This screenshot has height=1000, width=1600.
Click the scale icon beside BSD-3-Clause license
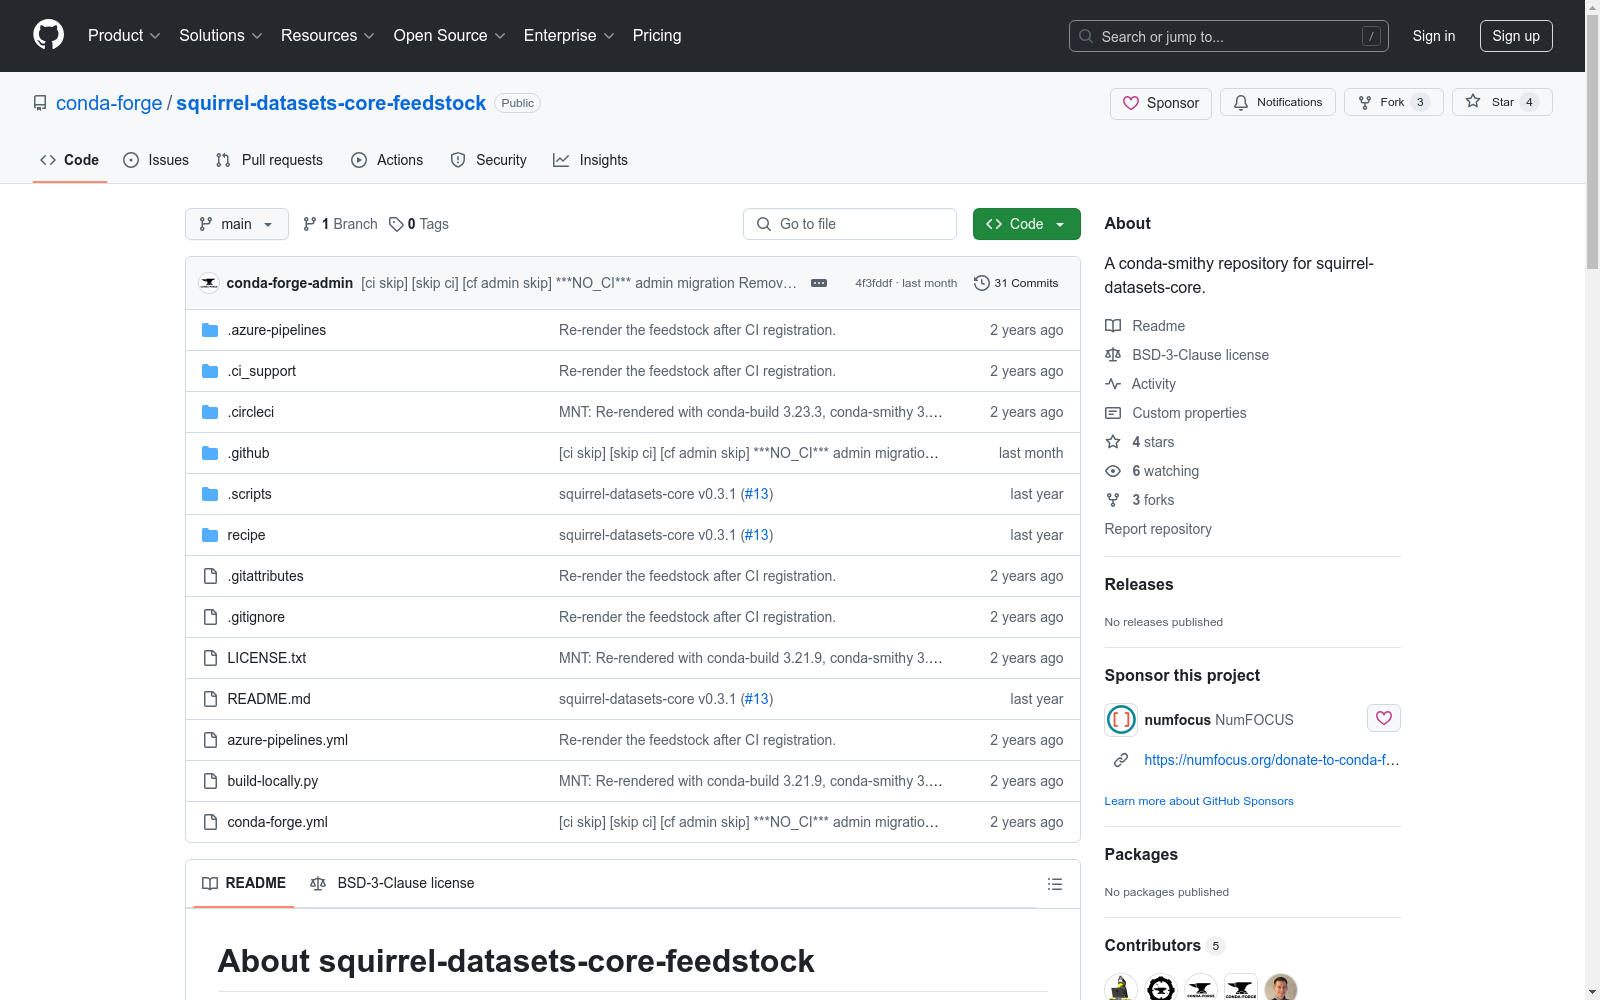click(1113, 355)
